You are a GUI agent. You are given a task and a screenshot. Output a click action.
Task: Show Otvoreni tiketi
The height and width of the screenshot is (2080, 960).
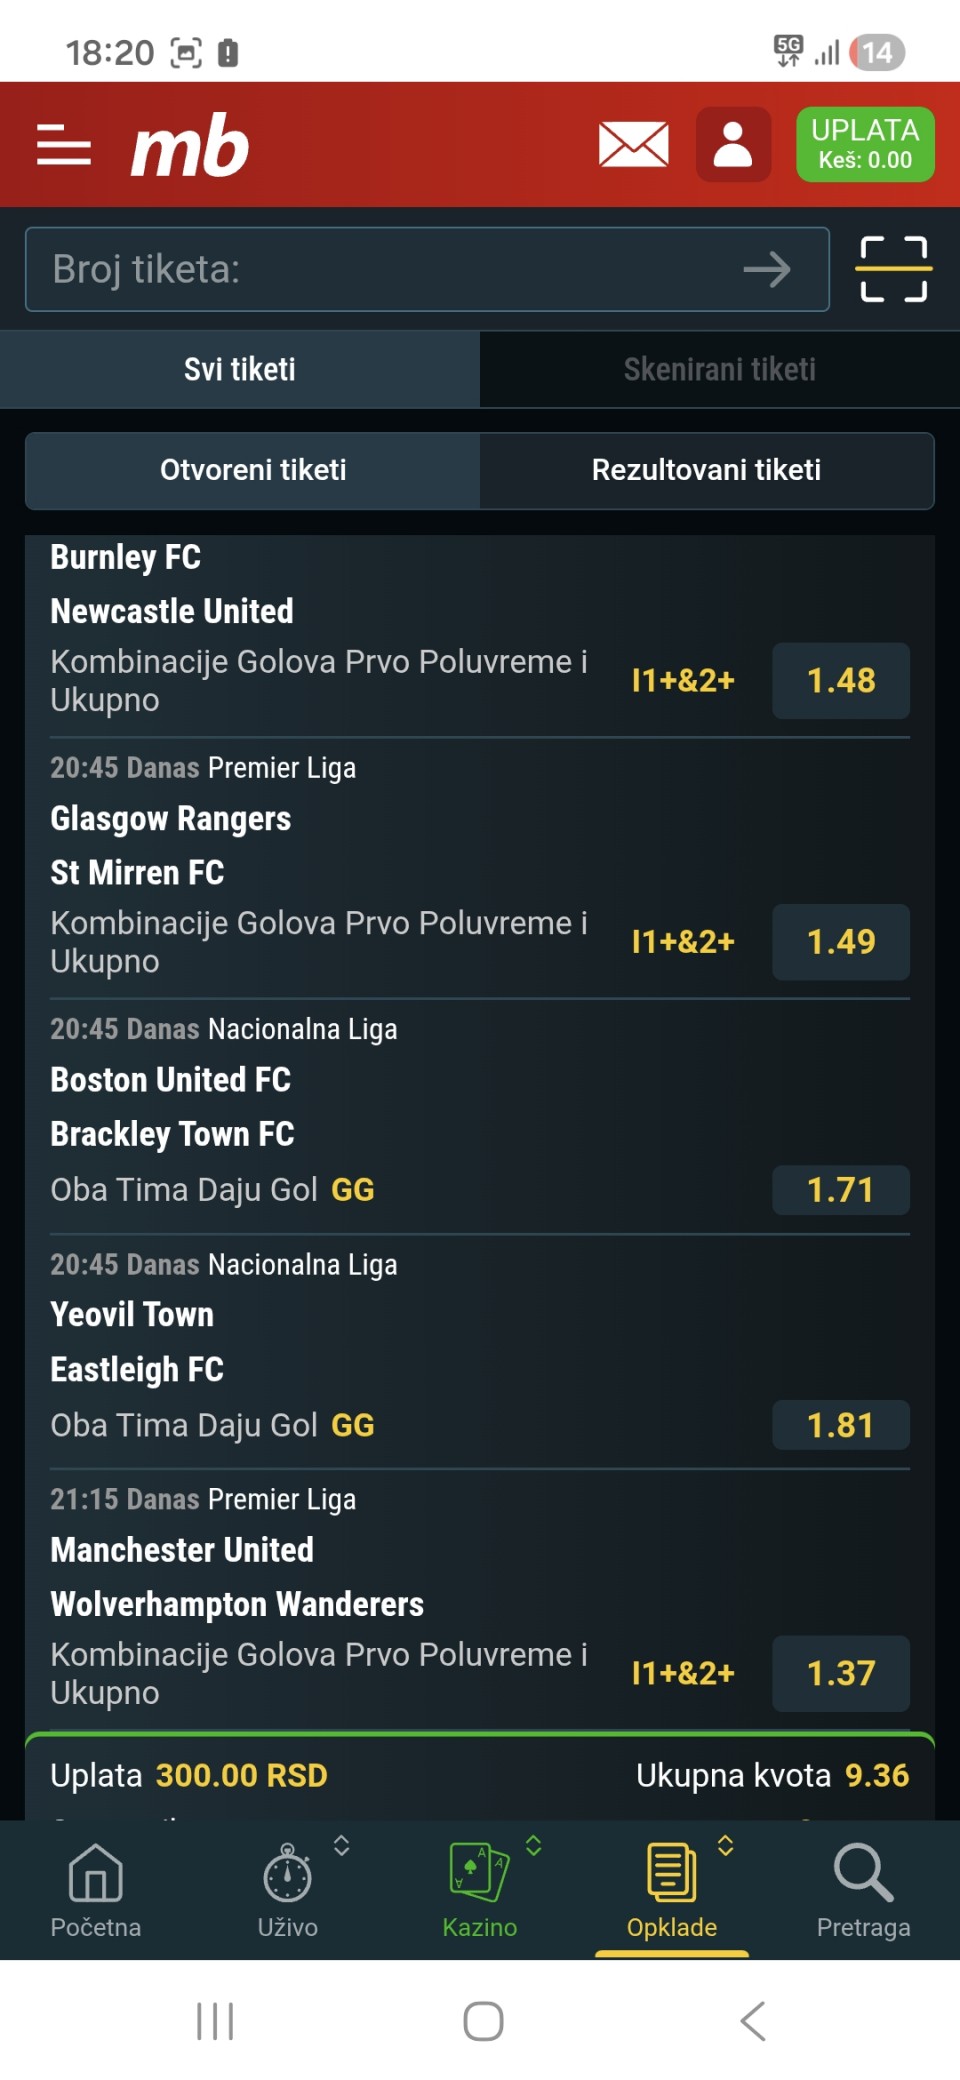(253, 470)
